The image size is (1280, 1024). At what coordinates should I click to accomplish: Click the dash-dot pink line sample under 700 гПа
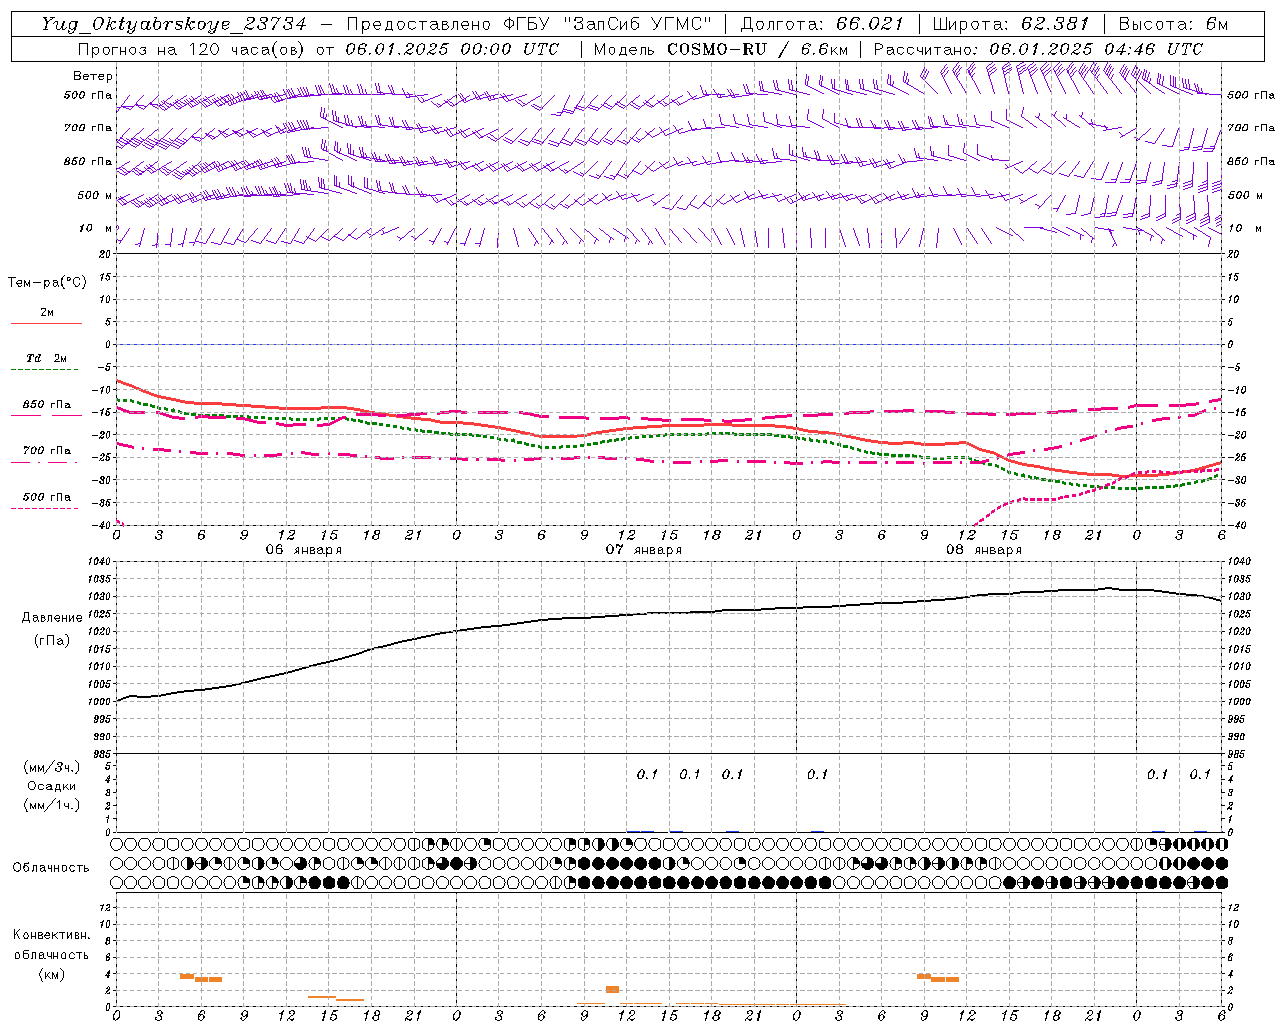[x=46, y=462]
